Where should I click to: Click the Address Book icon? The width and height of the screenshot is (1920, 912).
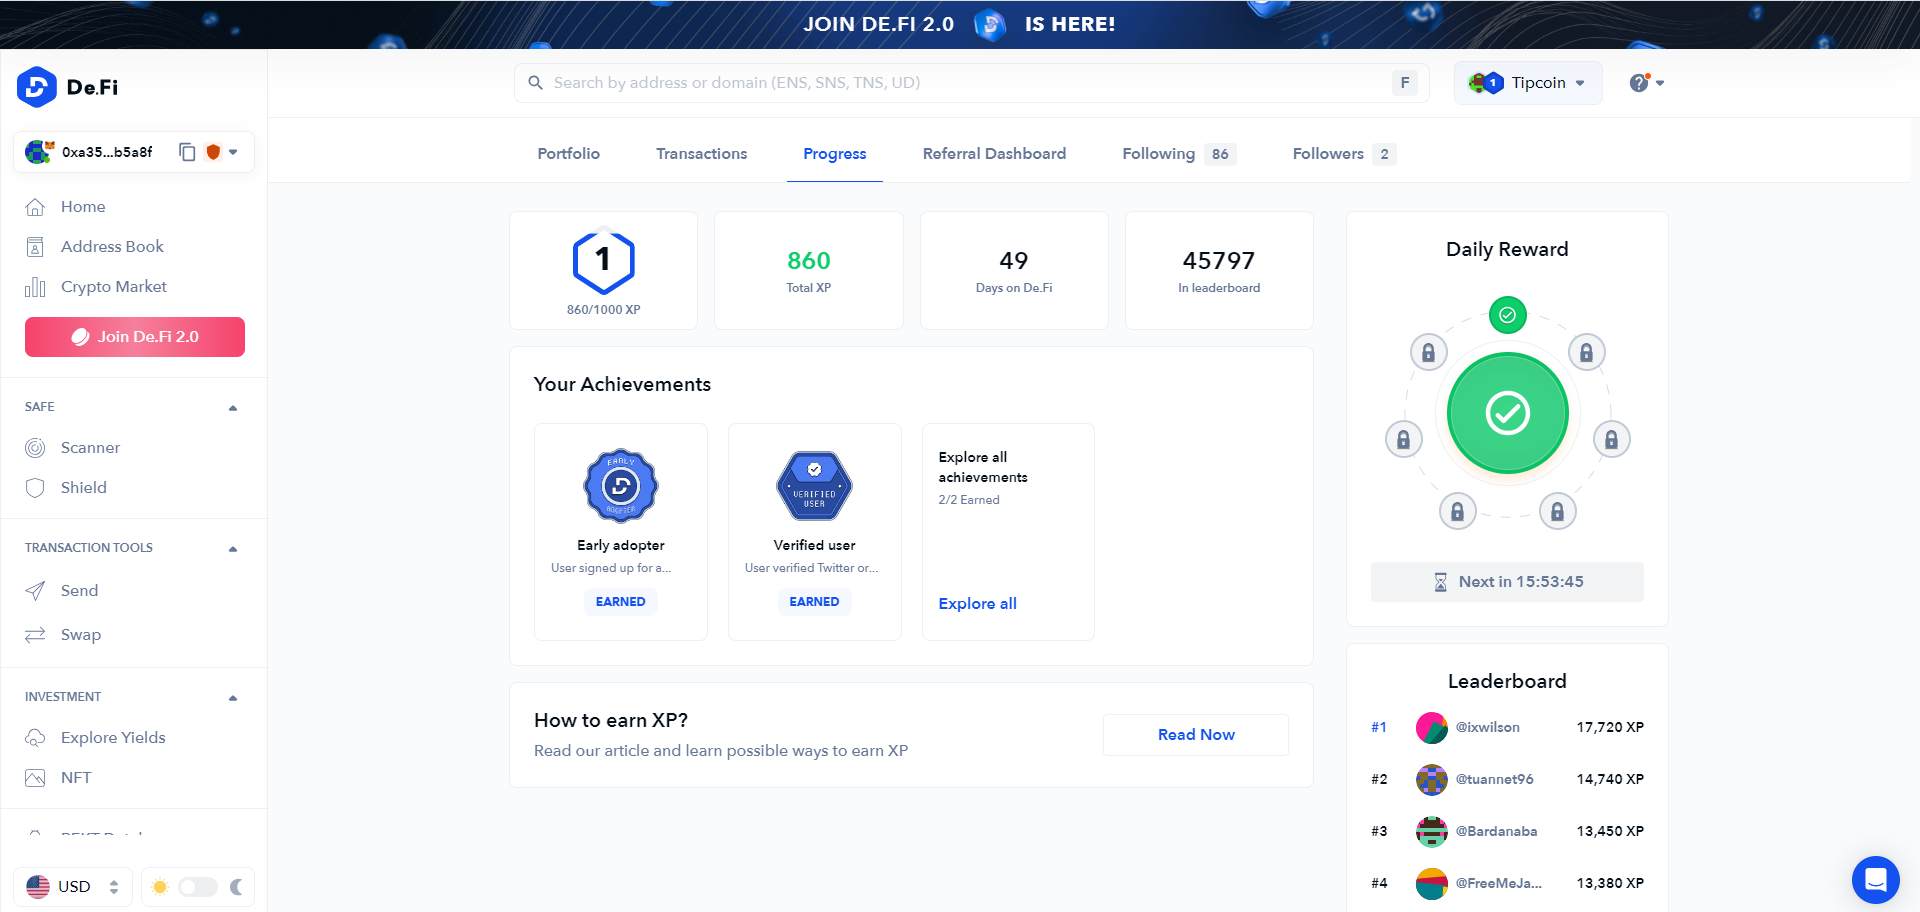tap(35, 247)
